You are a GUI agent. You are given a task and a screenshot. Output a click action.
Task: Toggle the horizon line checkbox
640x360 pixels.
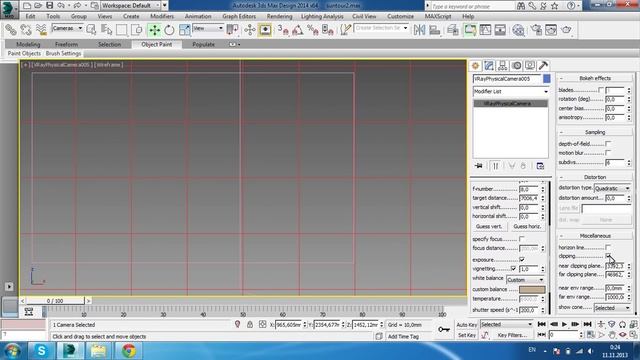[608, 247]
